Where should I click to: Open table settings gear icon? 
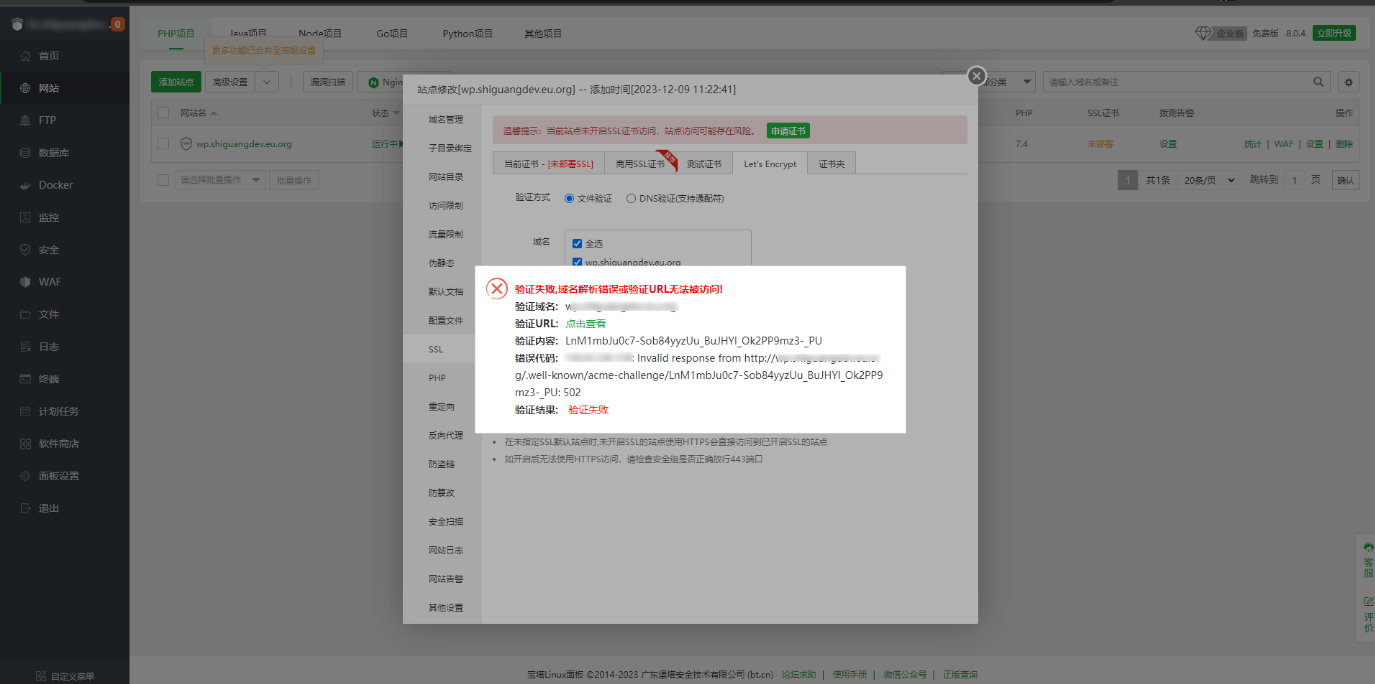tap(1348, 82)
